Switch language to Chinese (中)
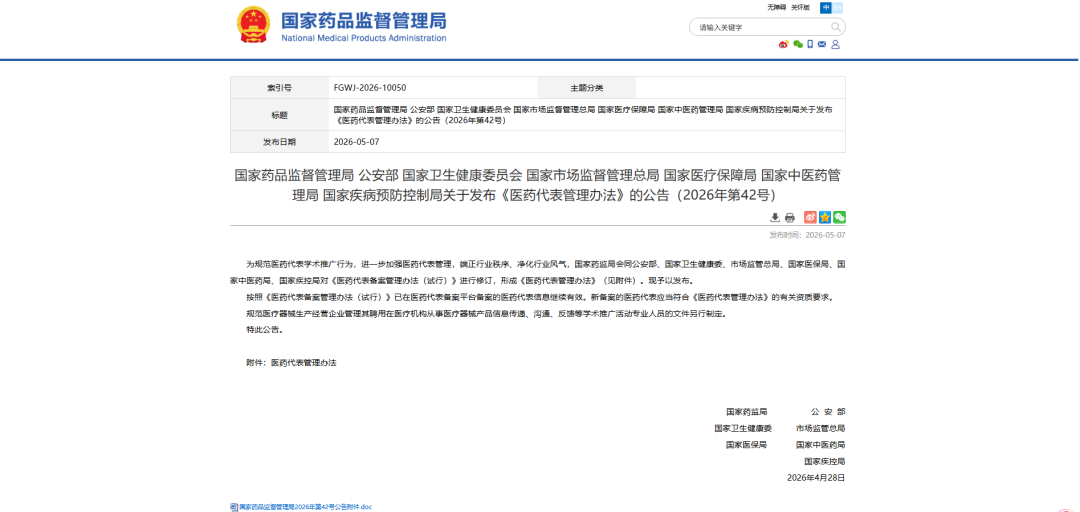The height and width of the screenshot is (512, 1080). coord(826,8)
